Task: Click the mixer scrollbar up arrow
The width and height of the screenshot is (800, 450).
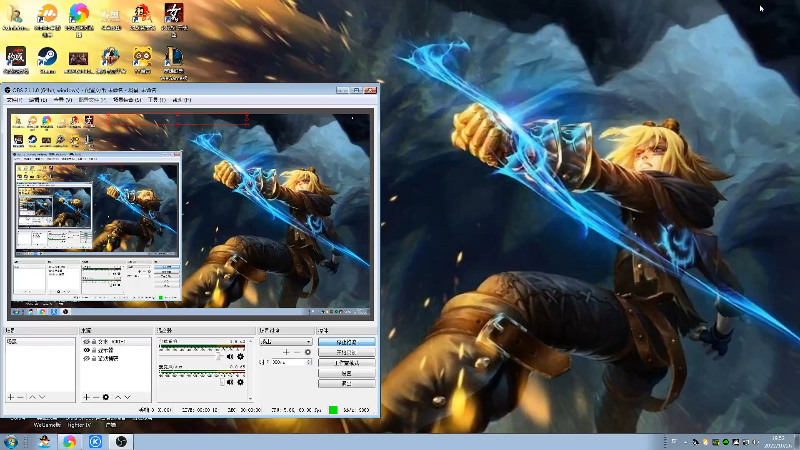Action: point(250,340)
